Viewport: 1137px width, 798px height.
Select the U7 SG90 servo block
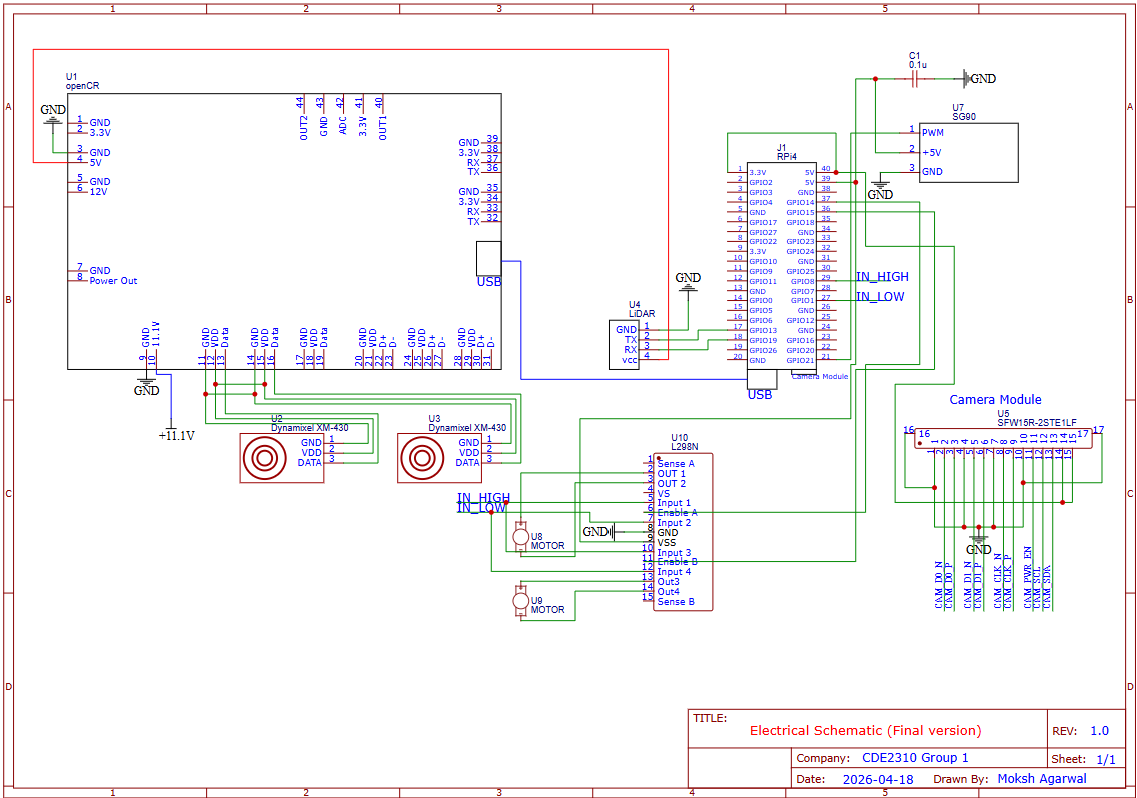tap(968, 150)
